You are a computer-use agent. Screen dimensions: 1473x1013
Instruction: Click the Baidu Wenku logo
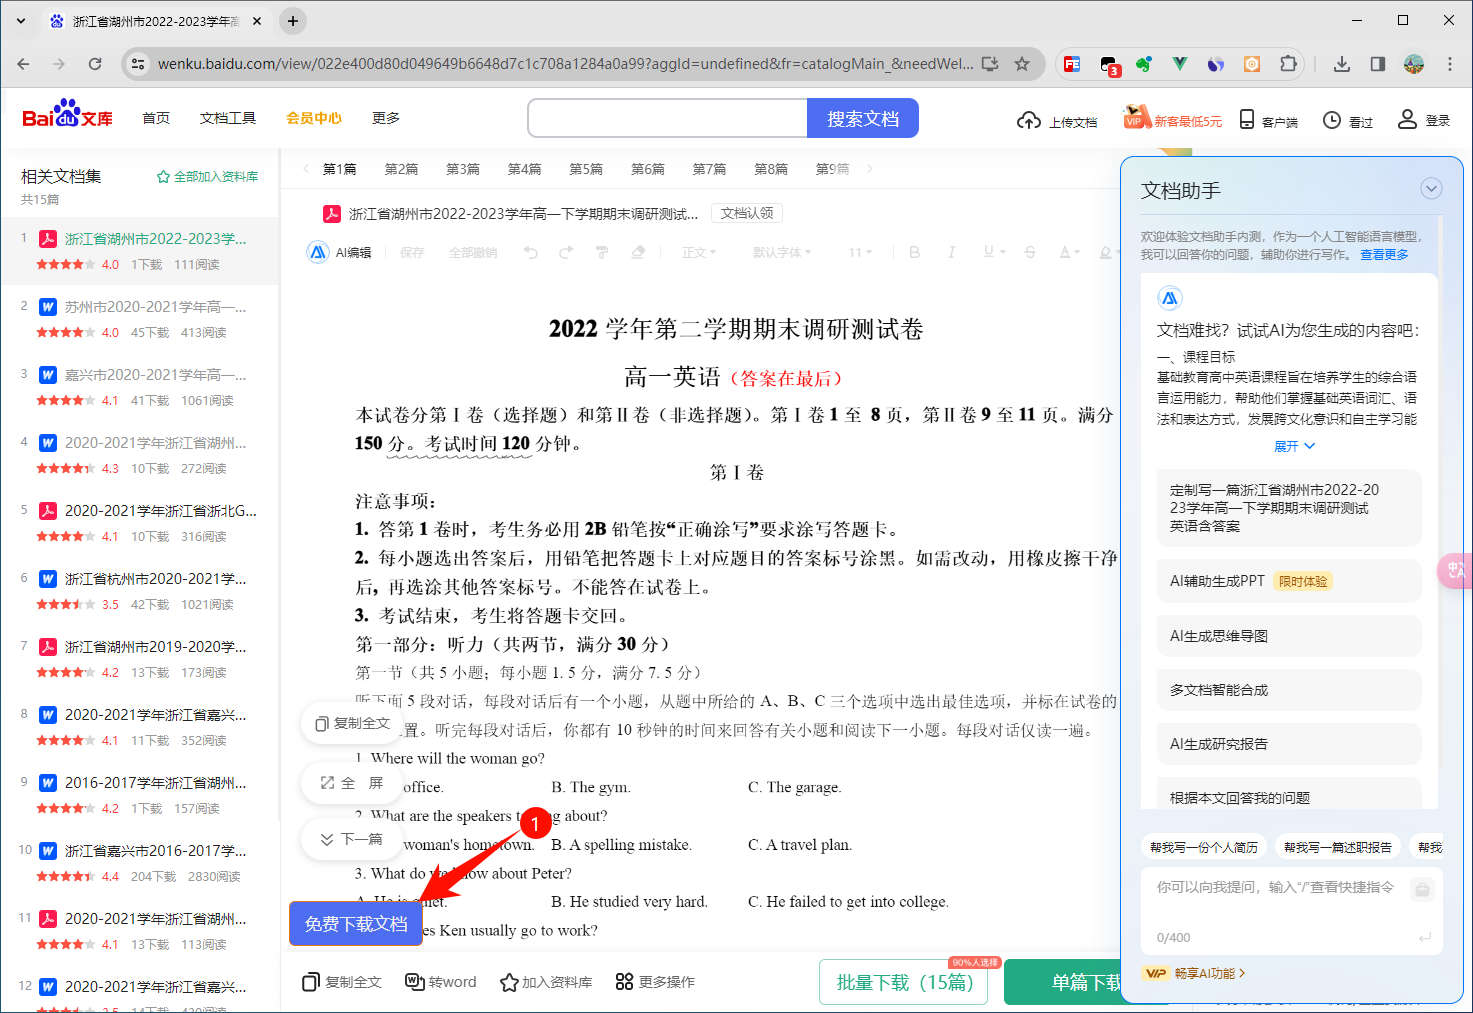pyautogui.click(x=67, y=115)
